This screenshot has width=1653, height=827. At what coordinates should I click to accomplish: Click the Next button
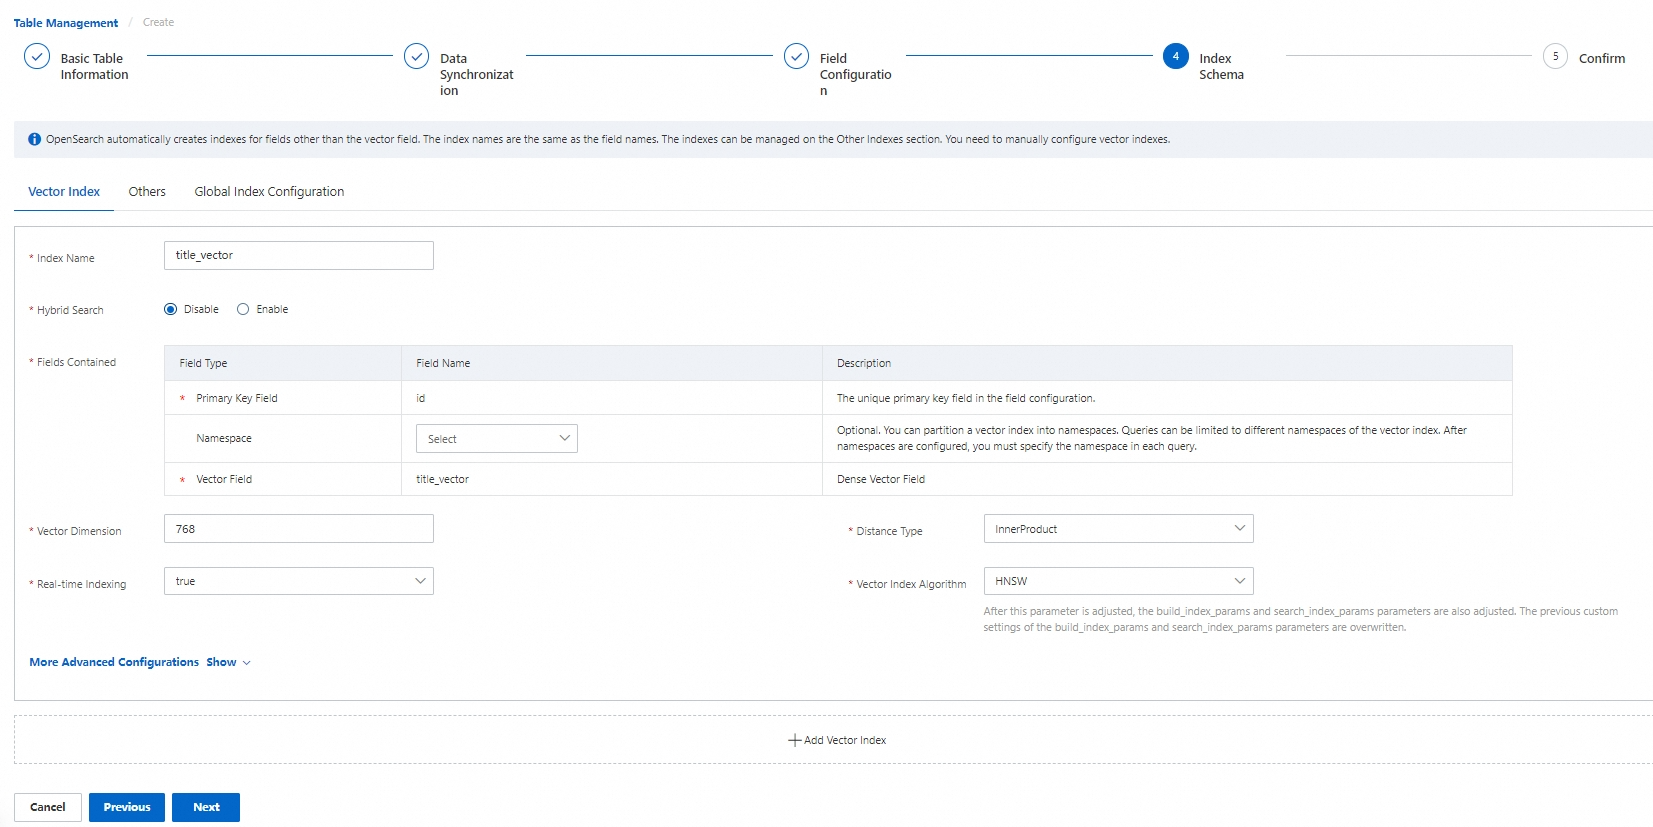tap(206, 807)
